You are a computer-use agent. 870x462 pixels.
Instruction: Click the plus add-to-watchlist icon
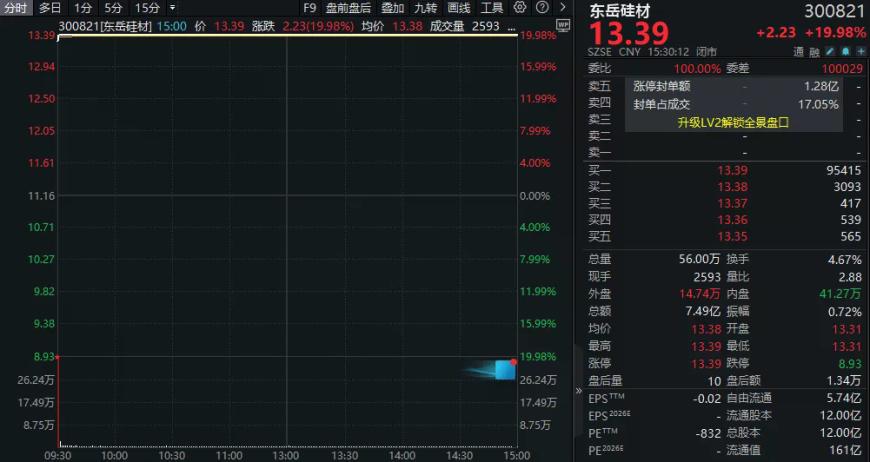pyautogui.click(x=860, y=49)
